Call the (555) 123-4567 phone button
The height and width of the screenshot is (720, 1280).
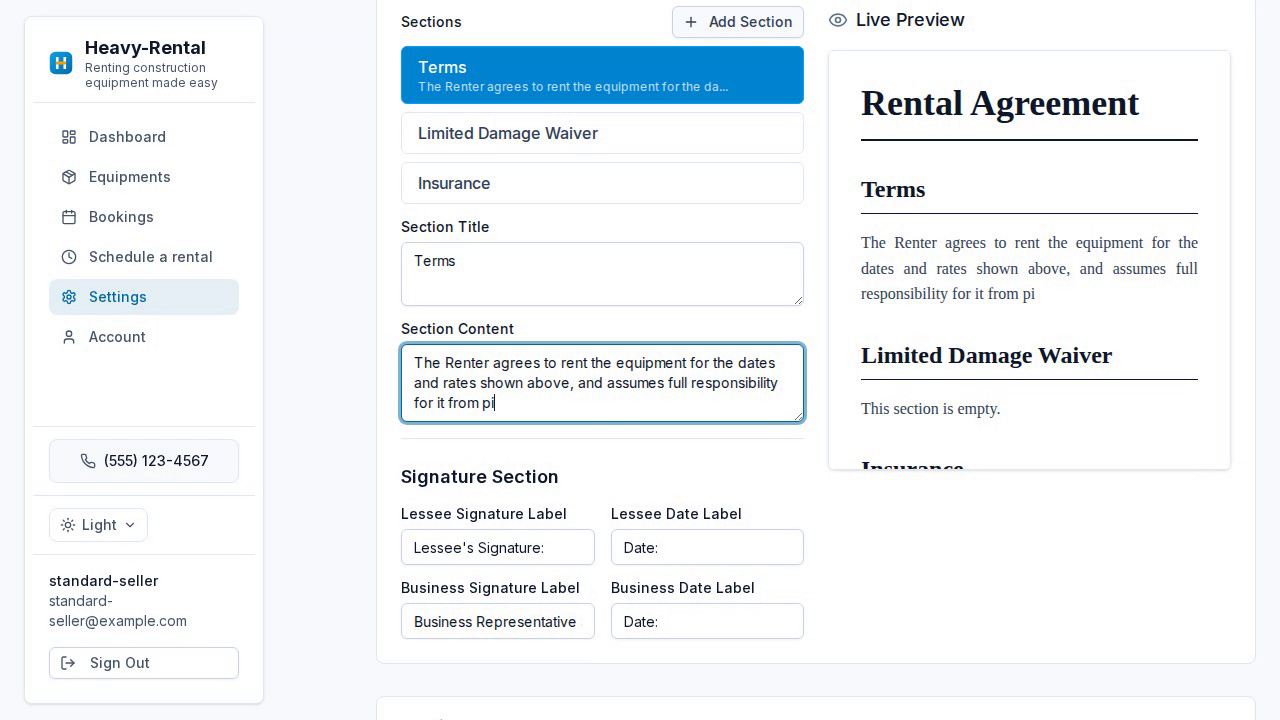[x=144, y=461]
